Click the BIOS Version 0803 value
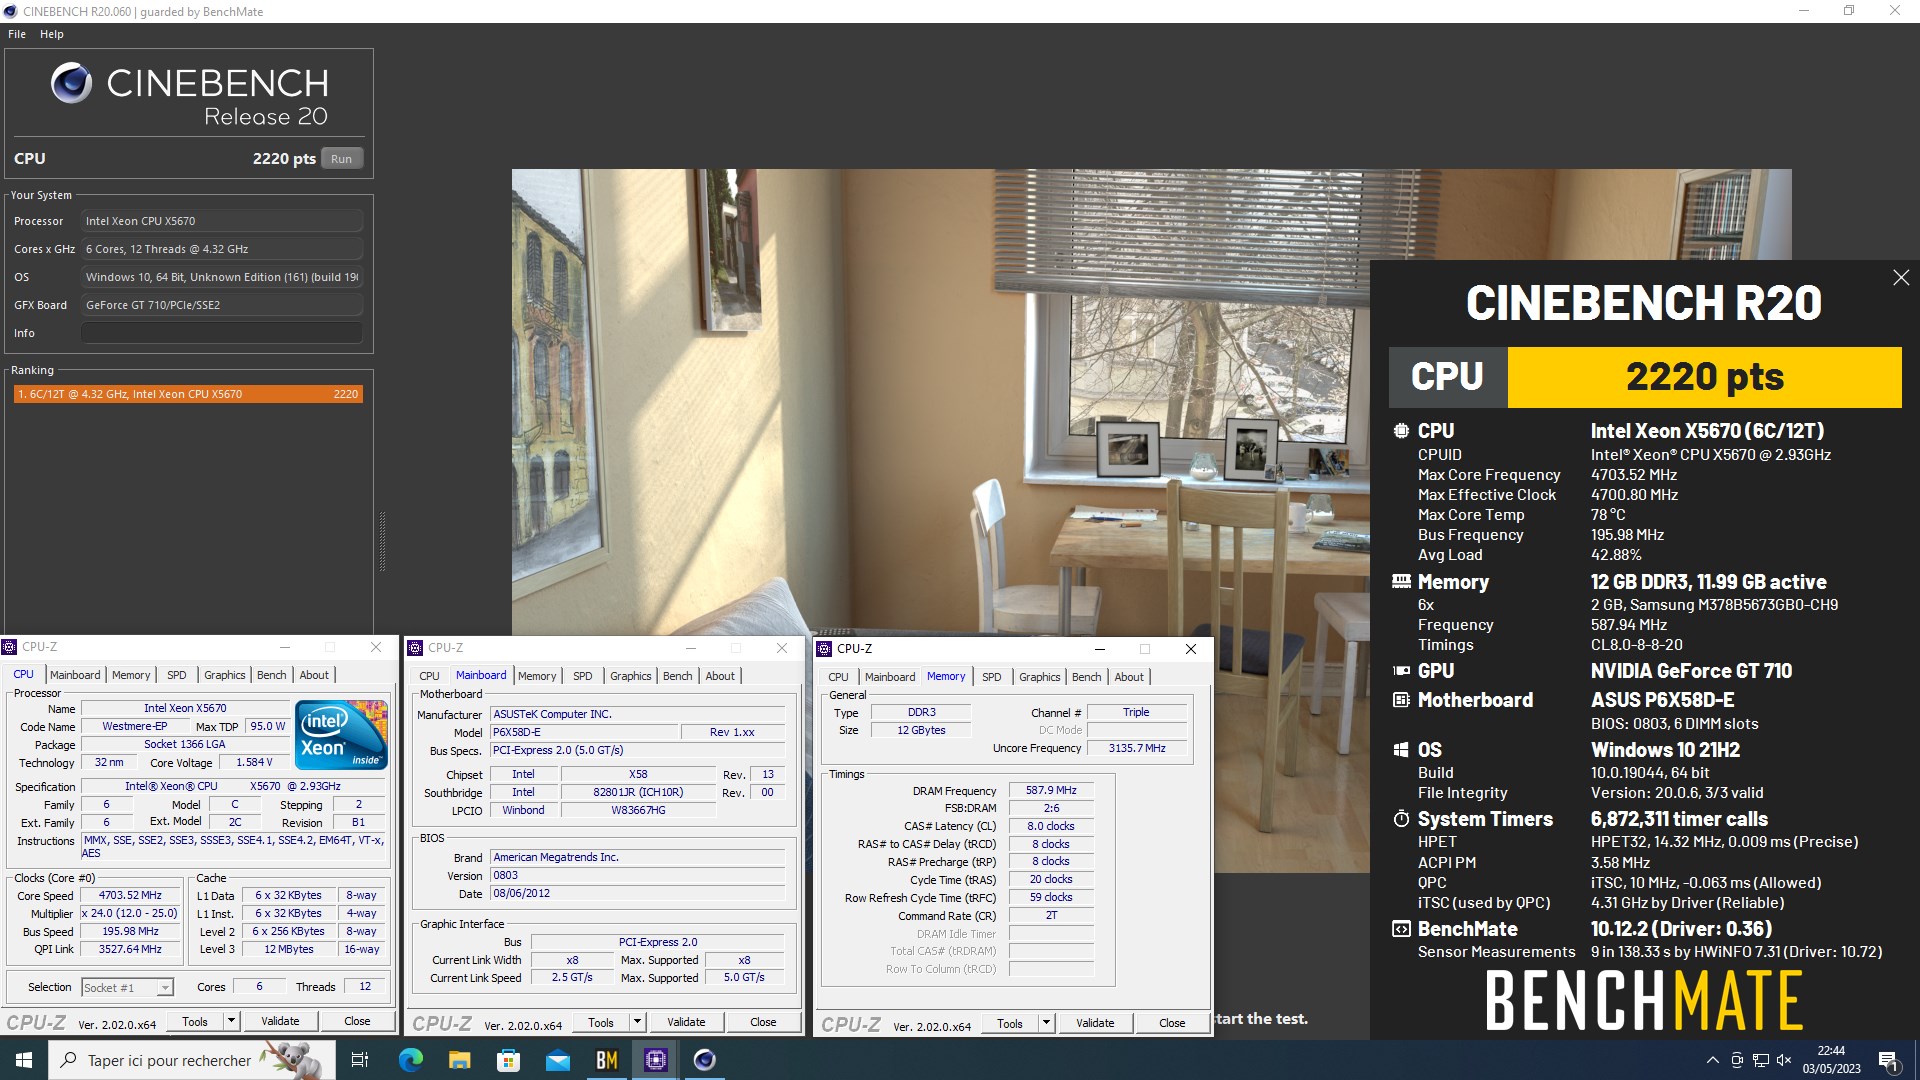1920x1080 pixels. coord(638,875)
